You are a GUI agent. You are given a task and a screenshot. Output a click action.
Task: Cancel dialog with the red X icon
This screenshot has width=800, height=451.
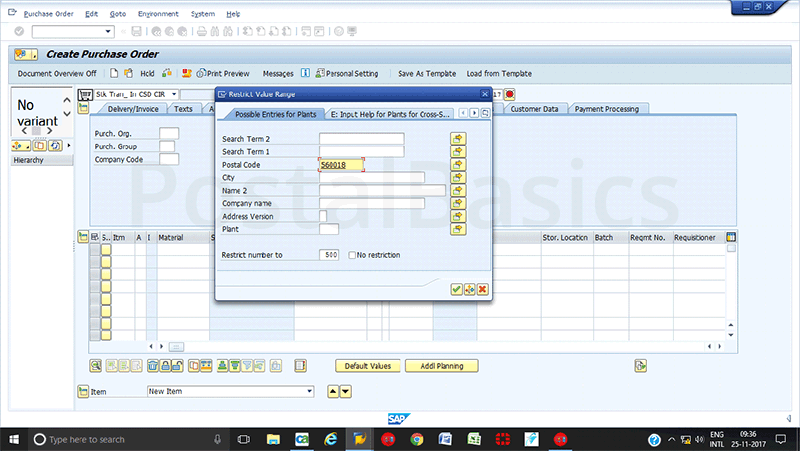click(483, 289)
